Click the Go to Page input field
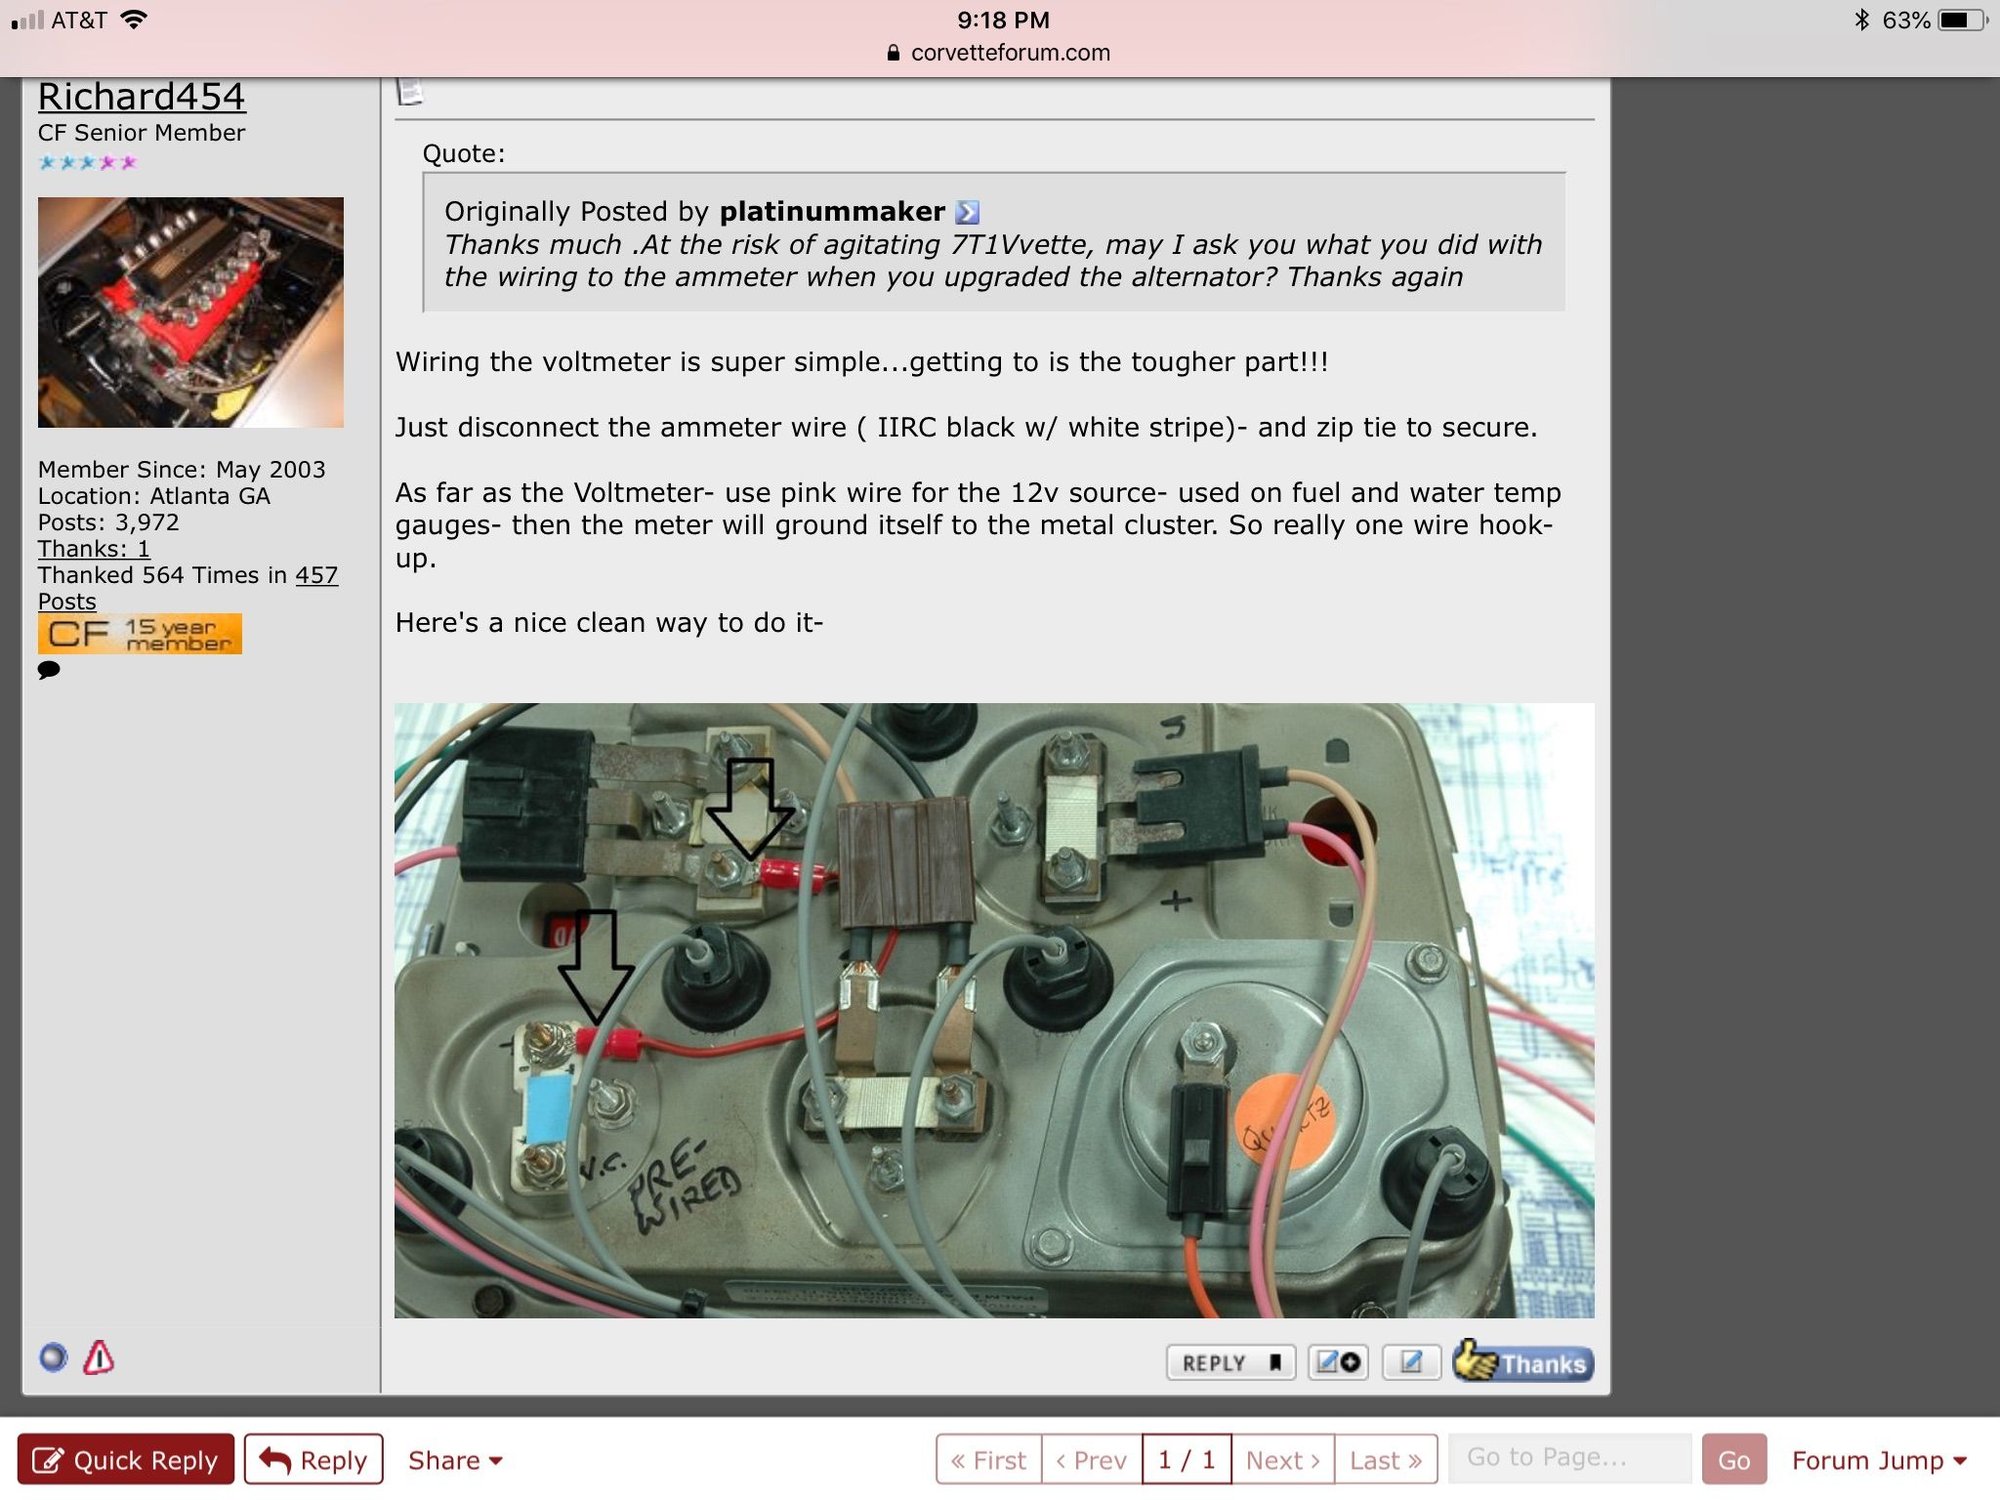The width and height of the screenshot is (2000, 1500). click(1568, 1458)
